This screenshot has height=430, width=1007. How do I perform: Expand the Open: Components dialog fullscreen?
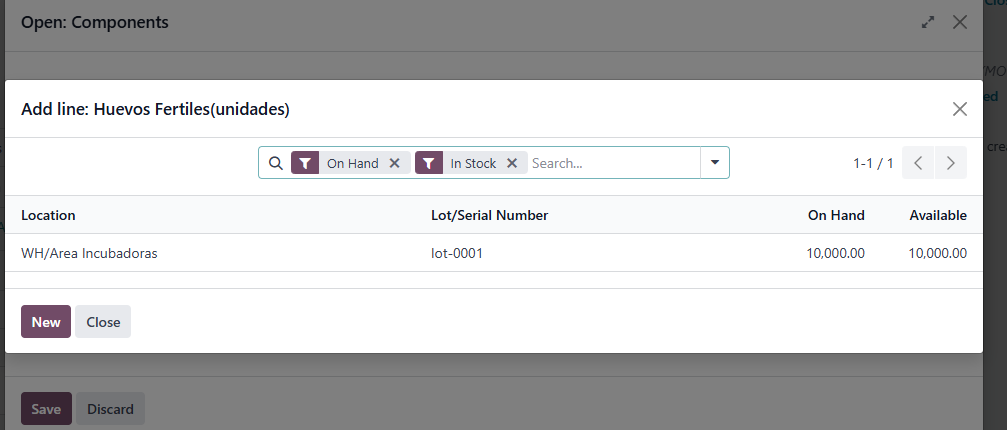point(927,22)
